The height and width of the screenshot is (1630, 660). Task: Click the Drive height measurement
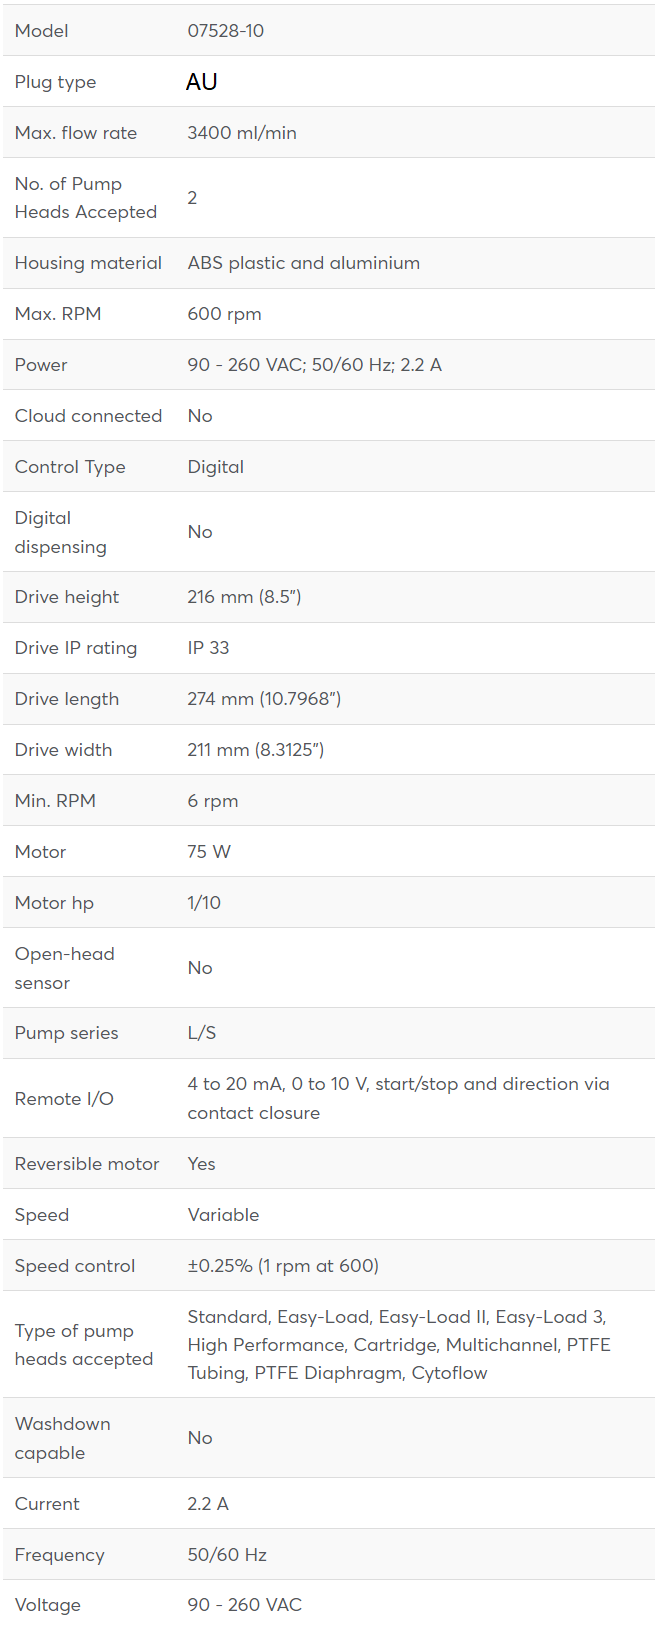pos(244,597)
